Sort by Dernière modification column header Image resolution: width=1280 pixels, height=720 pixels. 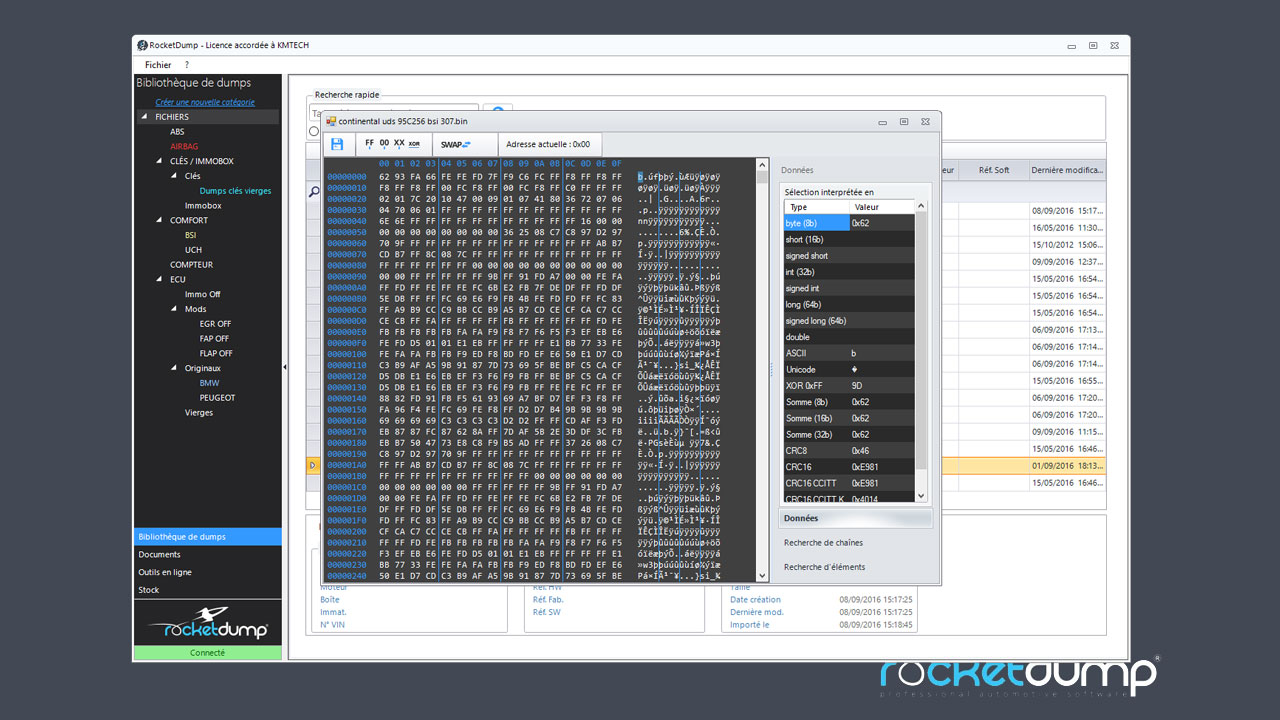(x=1066, y=170)
